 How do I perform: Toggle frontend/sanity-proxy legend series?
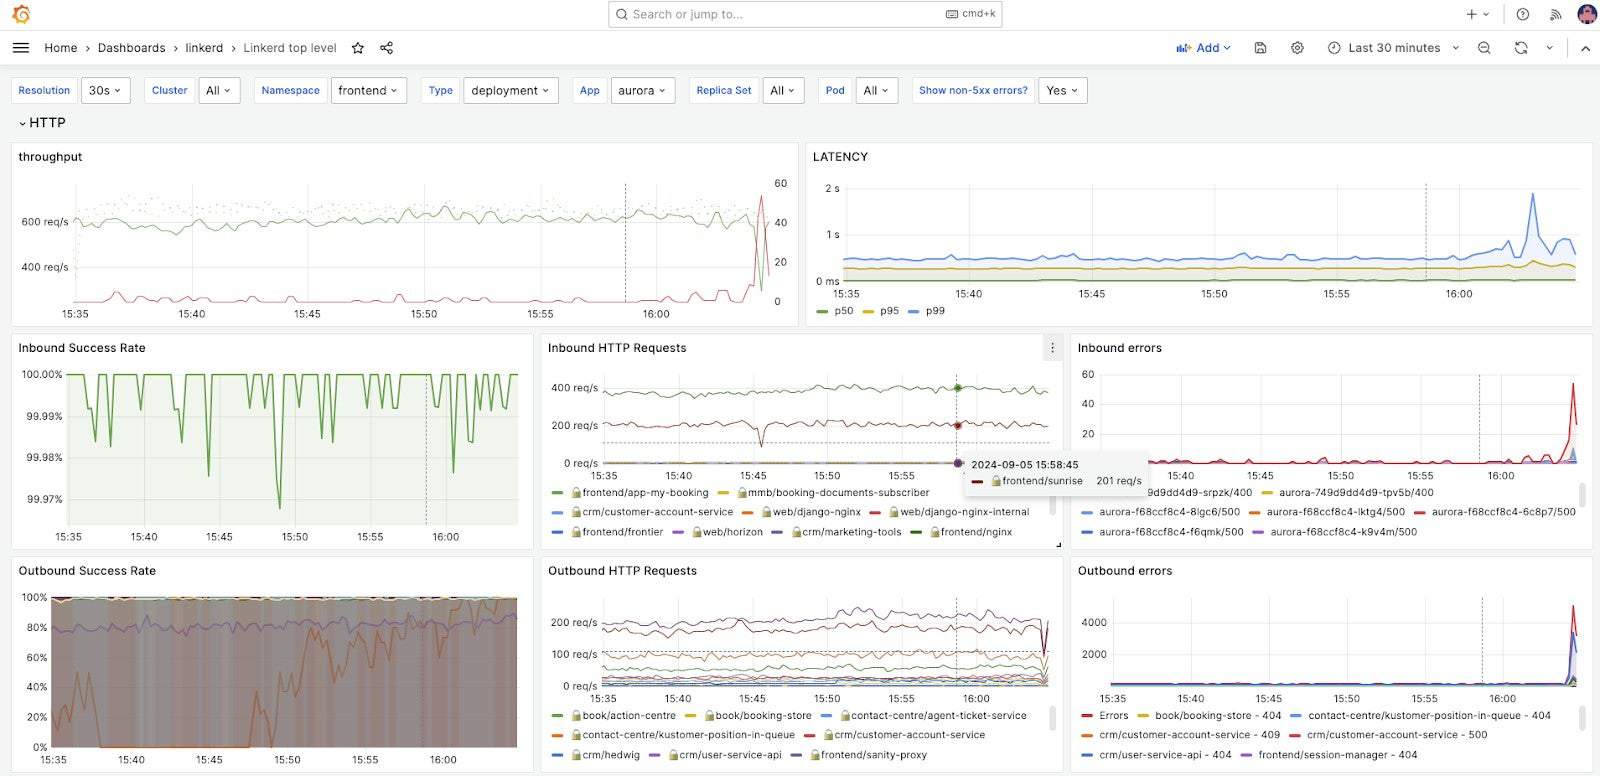[x=868, y=755]
